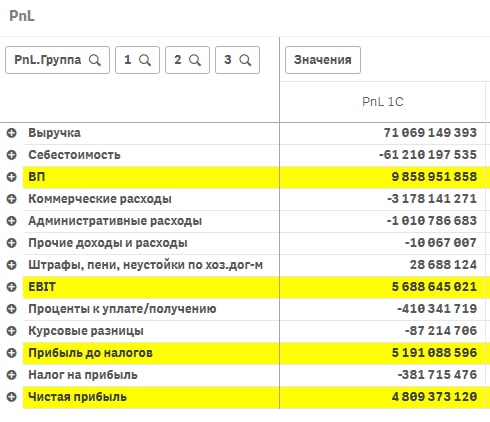Click value -381 715 476
Viewport: 490px width, 422px height.
(437, 375)
